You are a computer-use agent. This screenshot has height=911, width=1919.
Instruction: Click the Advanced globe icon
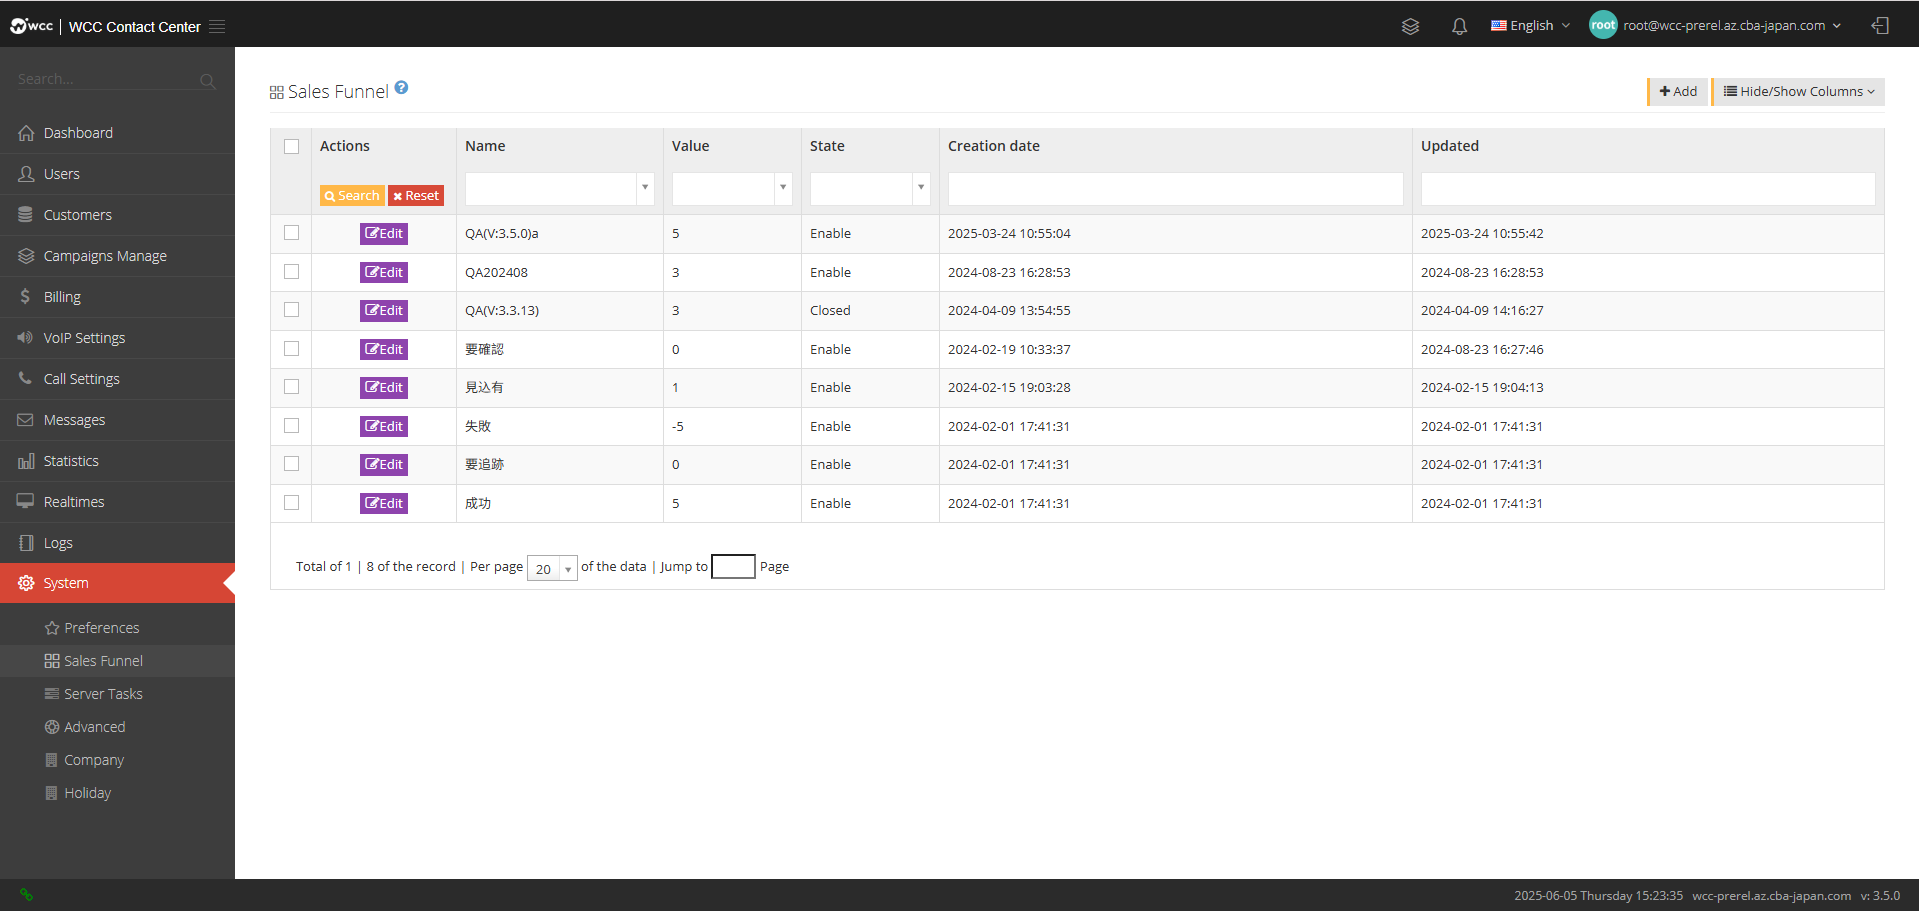coord(52,727)
